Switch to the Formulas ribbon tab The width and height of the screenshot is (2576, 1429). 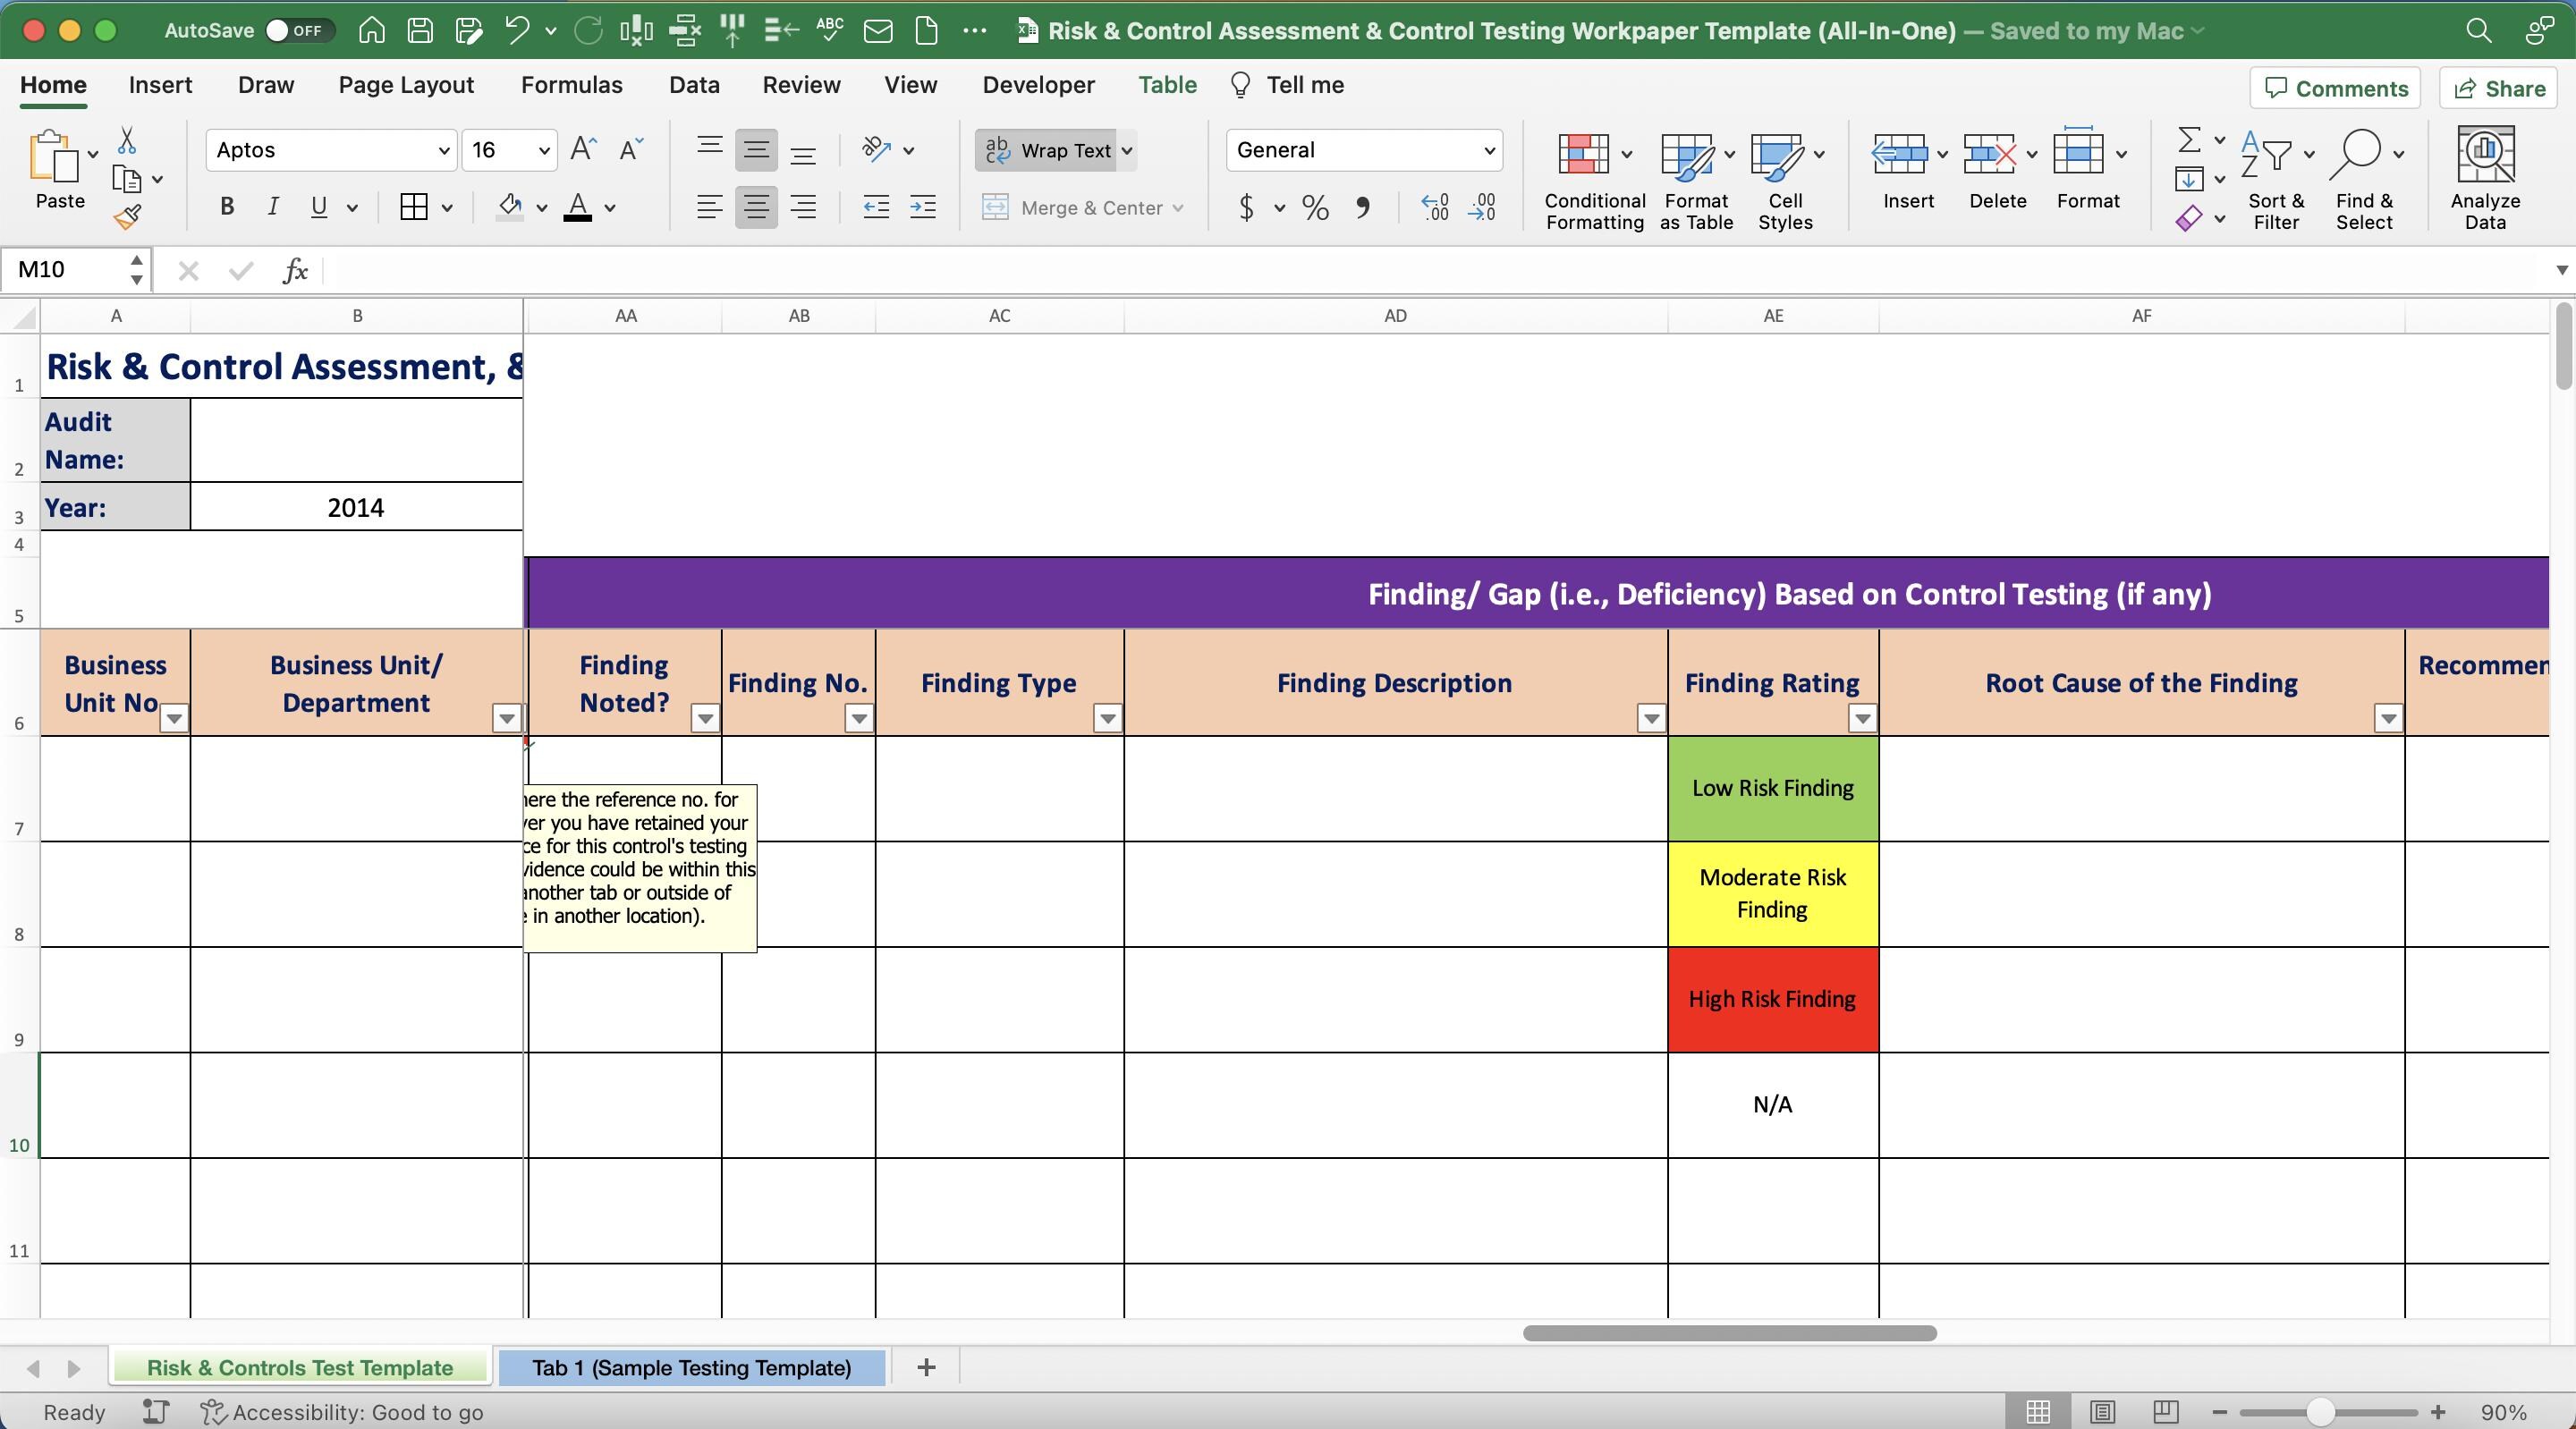[x=571, y=85]
